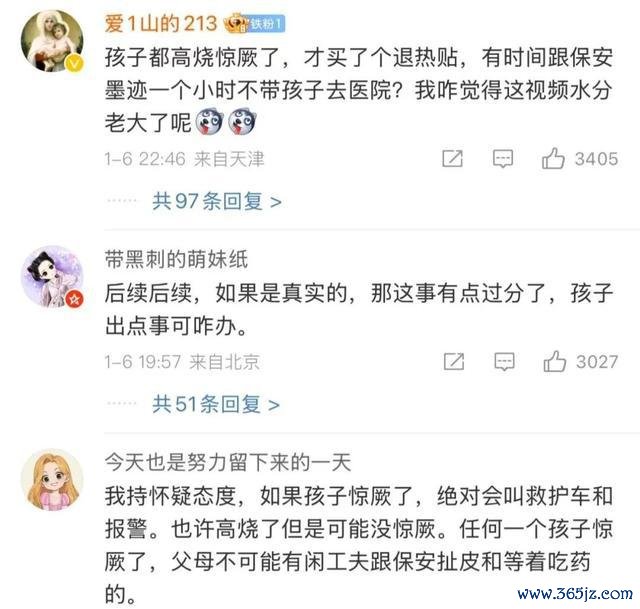The image size is (640, 609).
Task: Tap the yellow verified badge on first avatar
Action: point(75,64)
